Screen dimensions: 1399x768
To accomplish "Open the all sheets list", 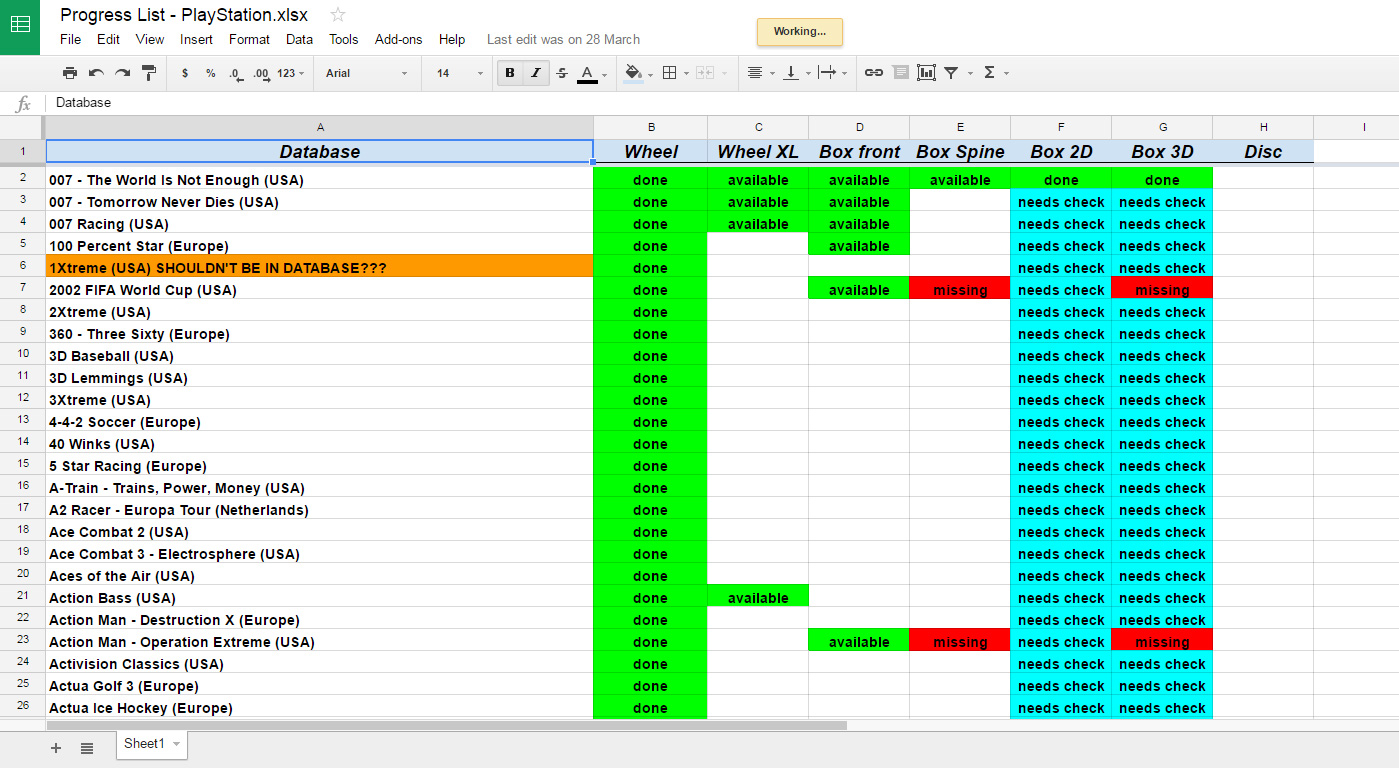I will (87, 747).
